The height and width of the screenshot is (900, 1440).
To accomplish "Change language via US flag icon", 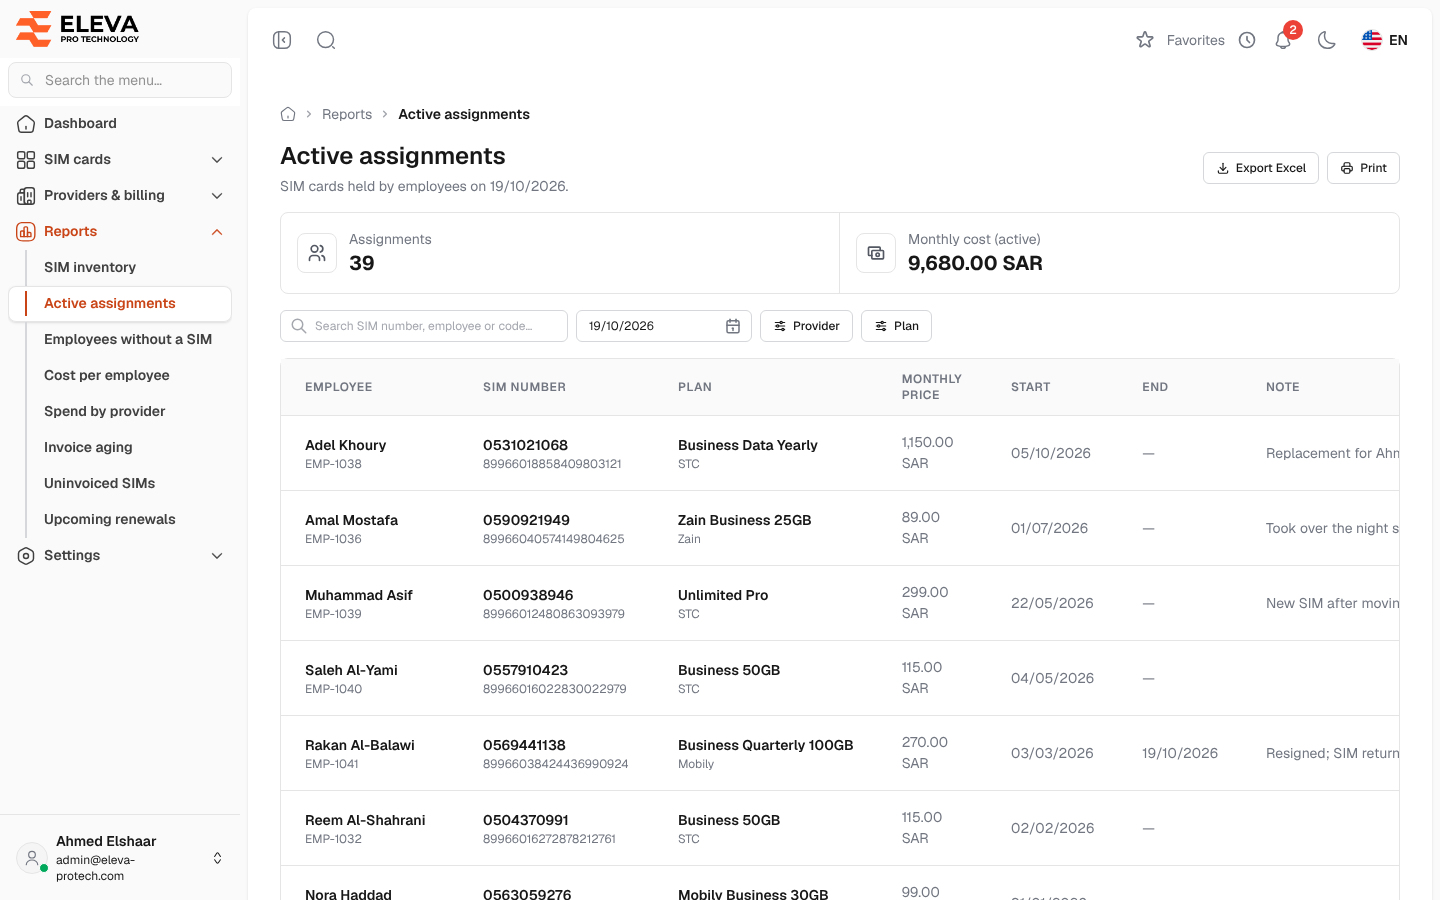I will pos(1372,40).
